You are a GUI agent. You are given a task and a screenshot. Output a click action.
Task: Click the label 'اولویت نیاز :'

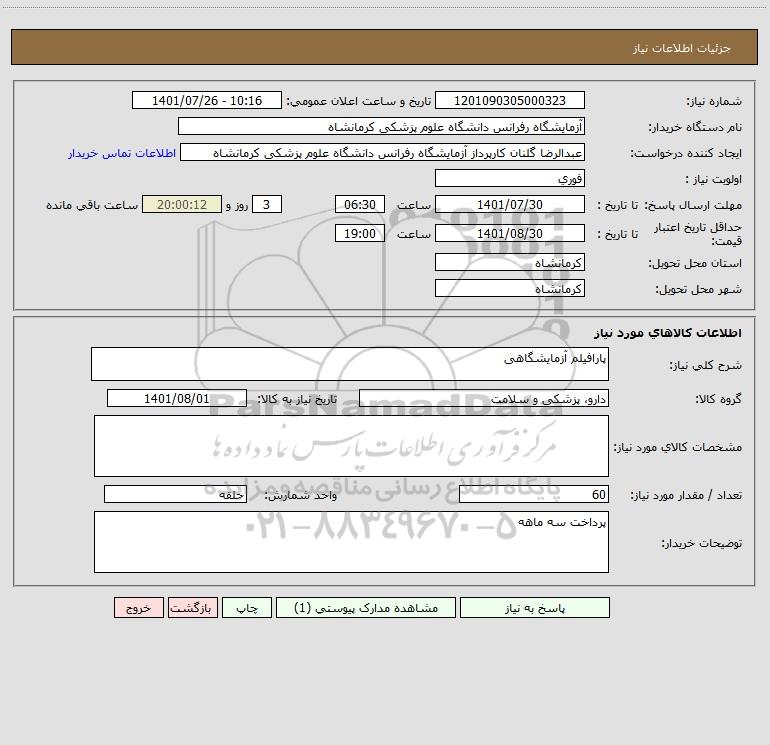click(714, 179)
